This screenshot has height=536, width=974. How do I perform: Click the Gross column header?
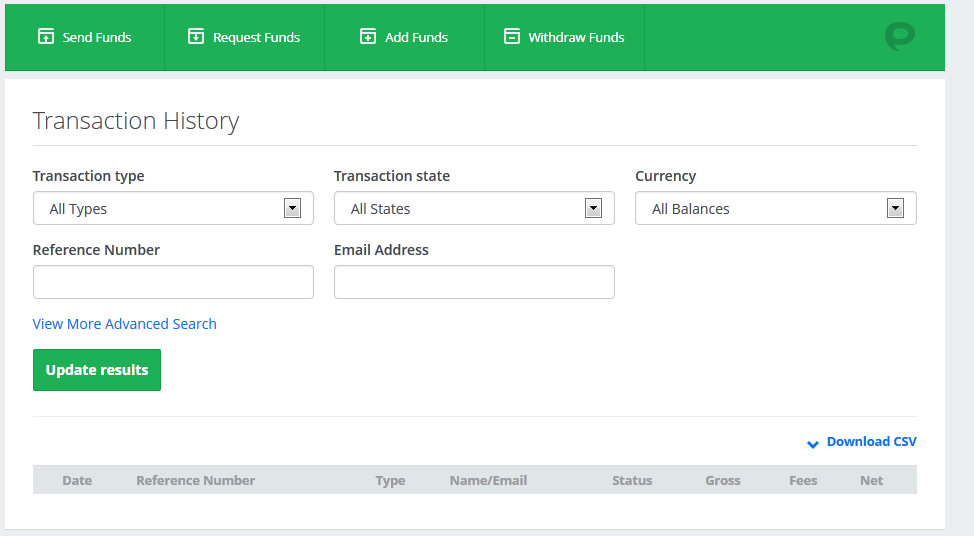[x=723, y=480]
